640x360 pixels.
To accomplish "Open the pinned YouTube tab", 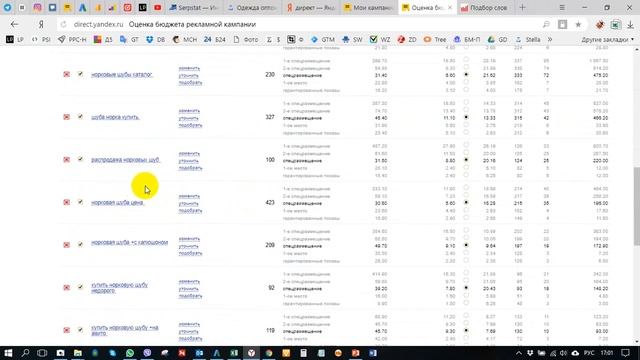I will click(x=158, y=7).
